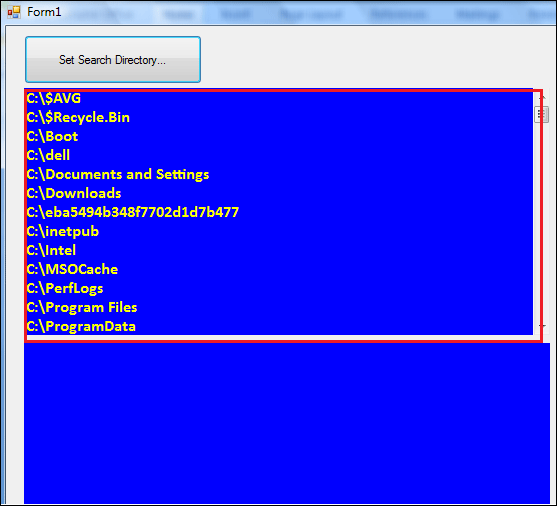The image size is (557, 506).
Task: Click the Set Search Directory... button
Action: (113, 59)
